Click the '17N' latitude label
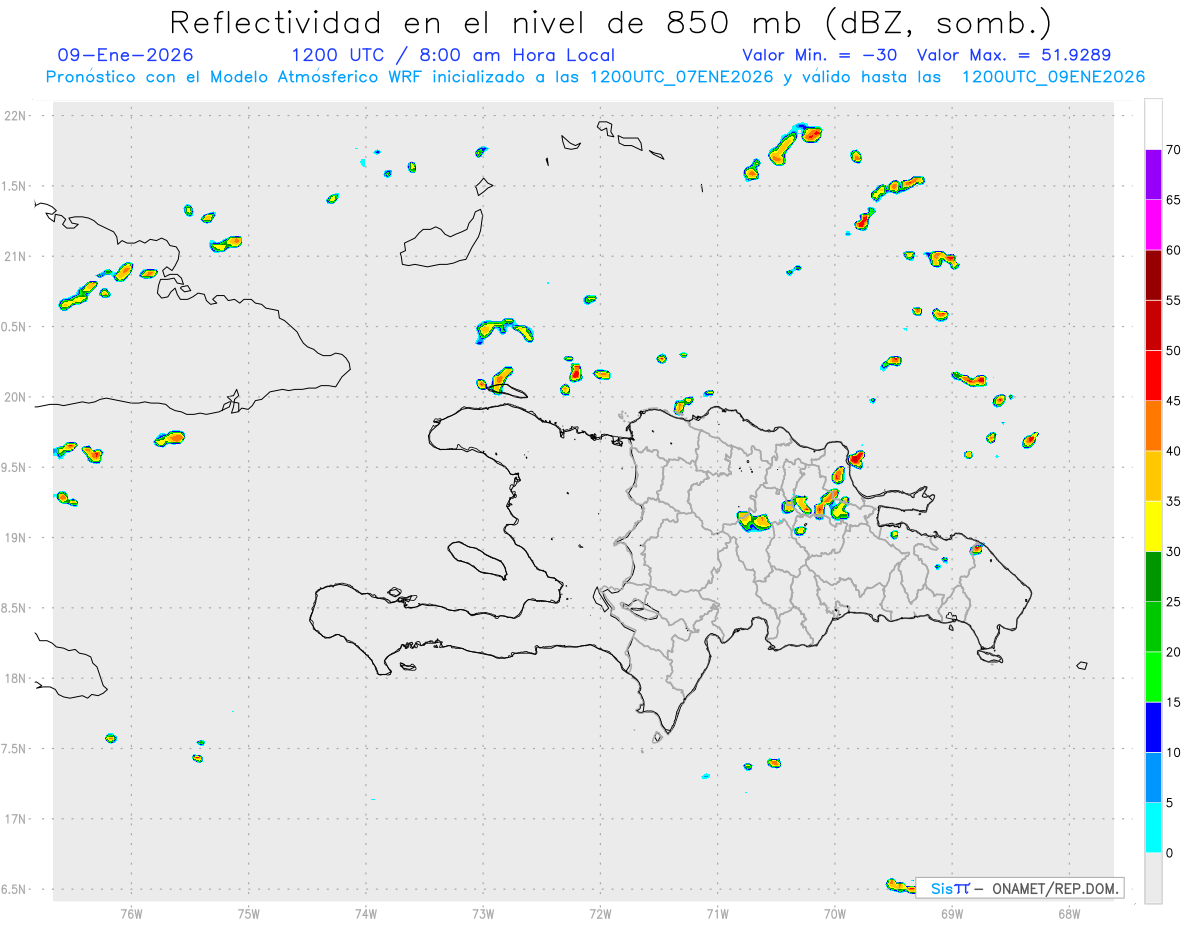The height and width of the screenshot is (927, 1200). [17, 819]
